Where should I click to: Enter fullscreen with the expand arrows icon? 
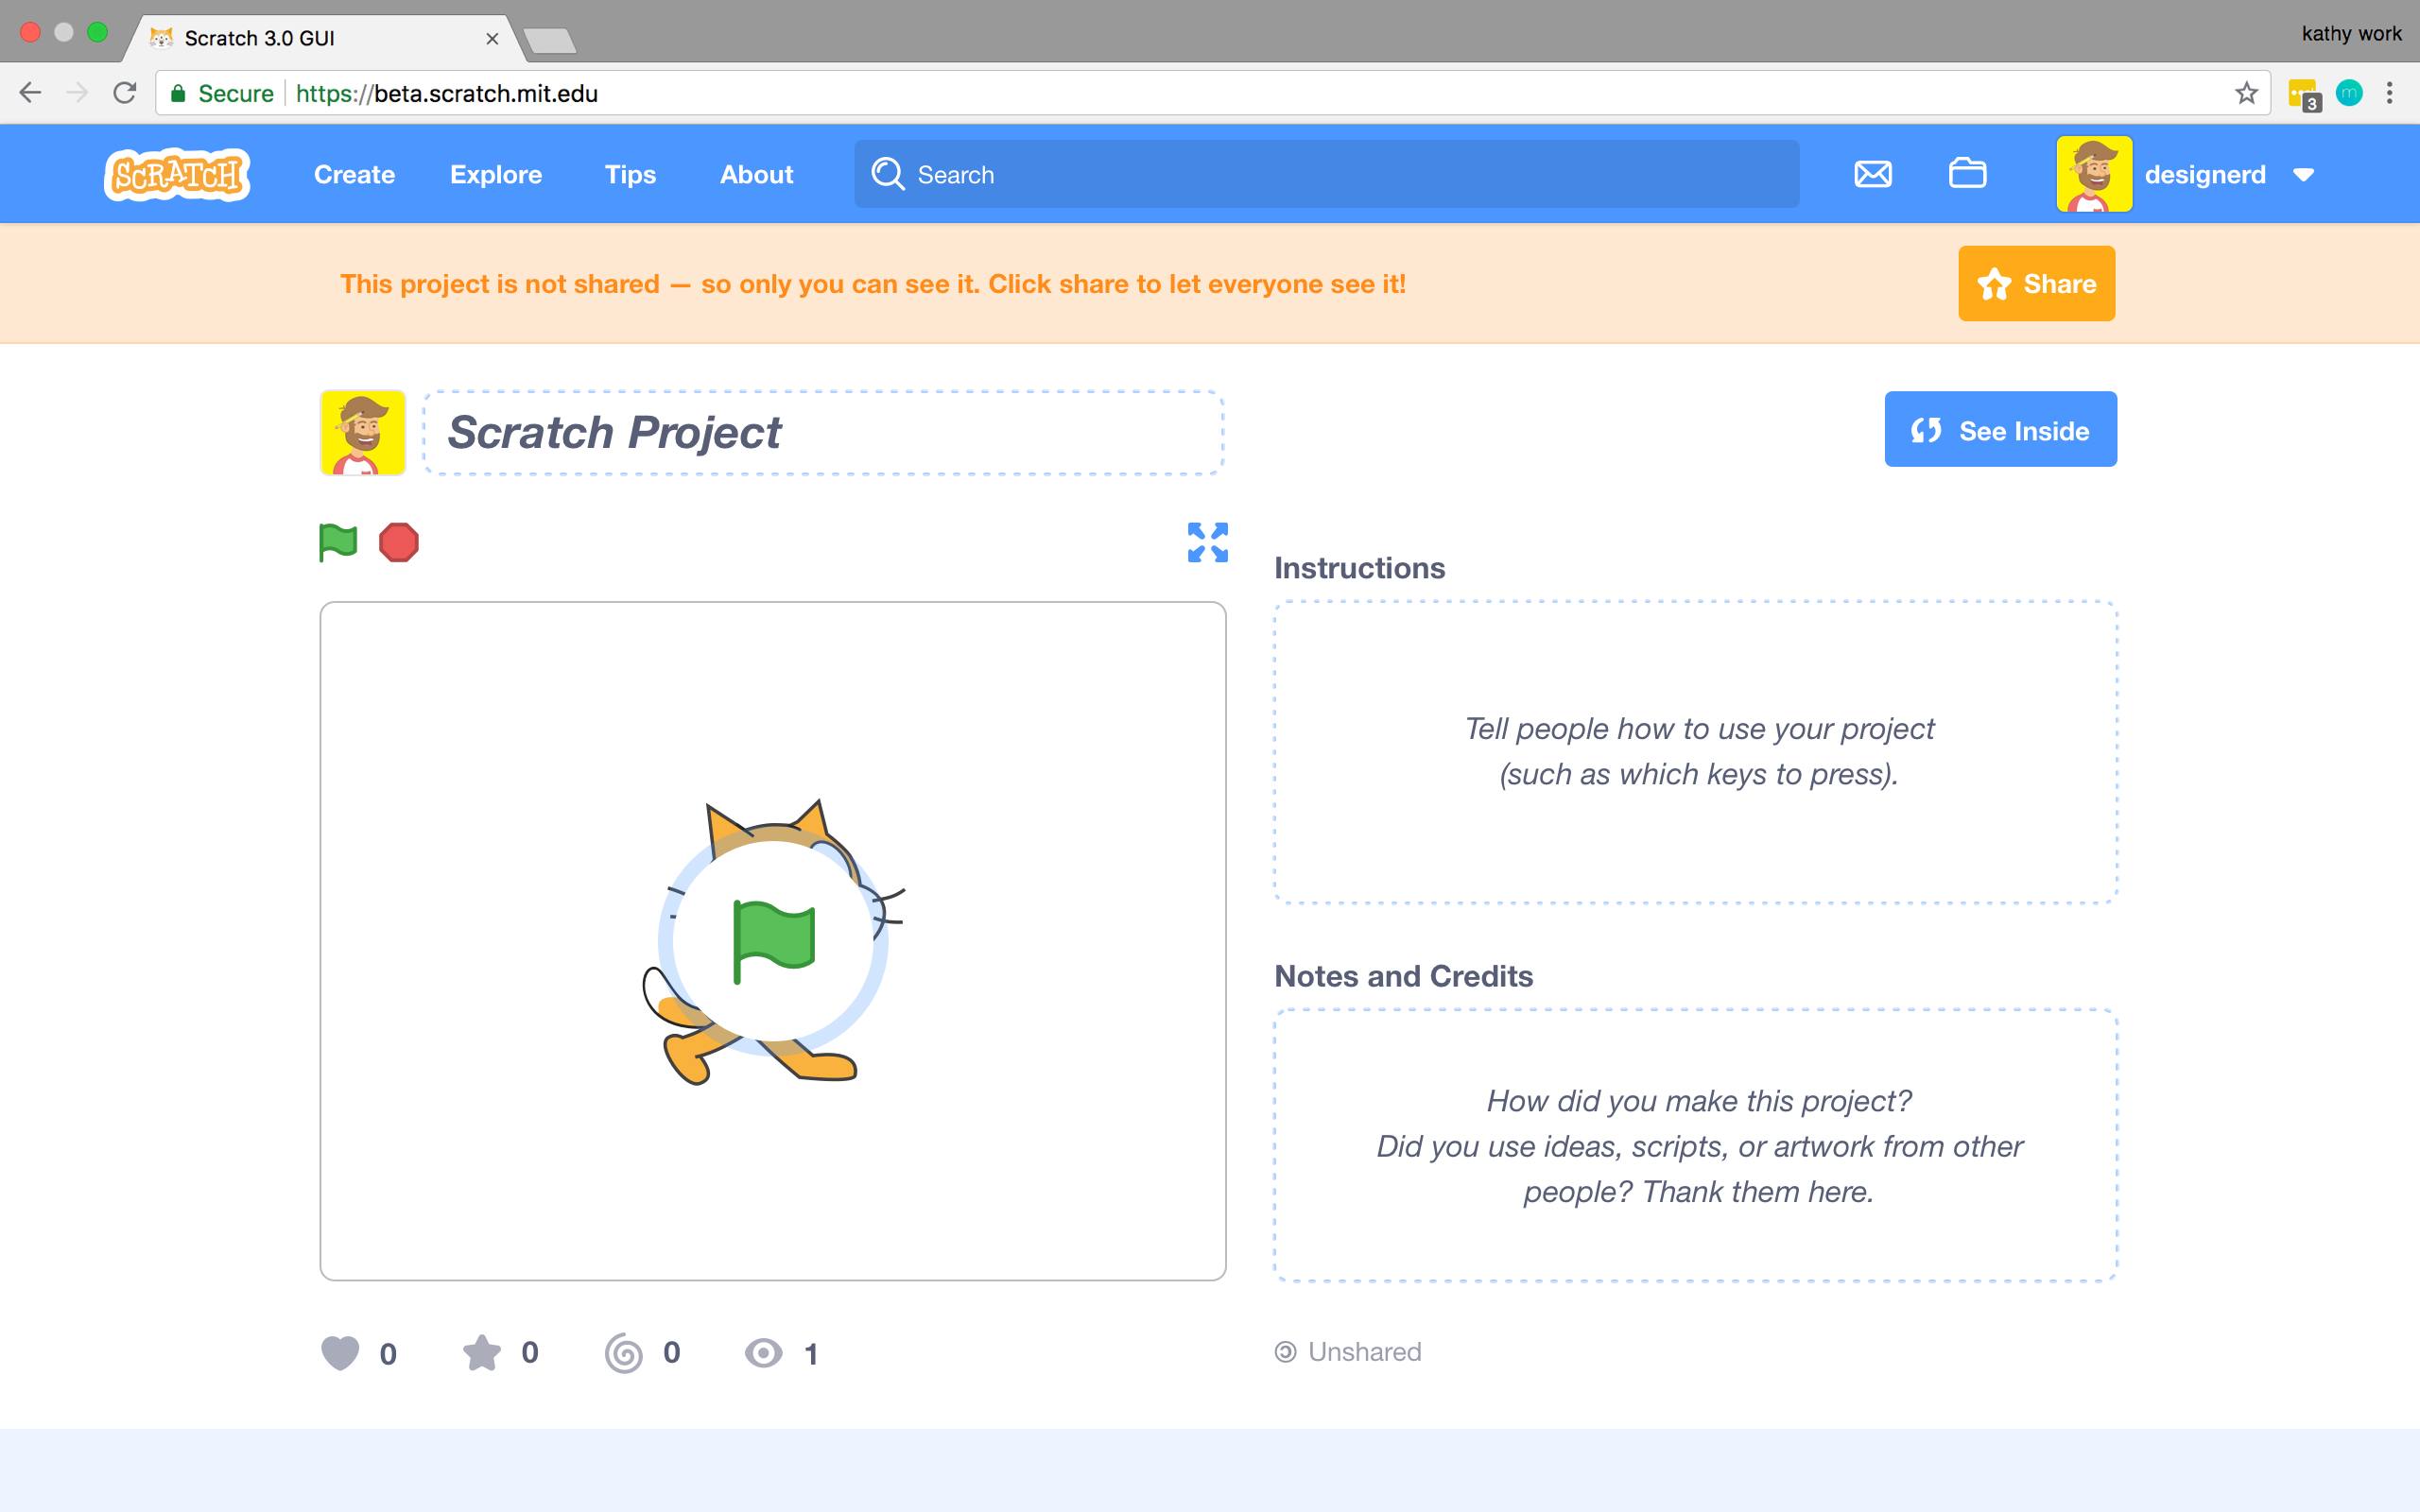click(x=1207, y=542)
